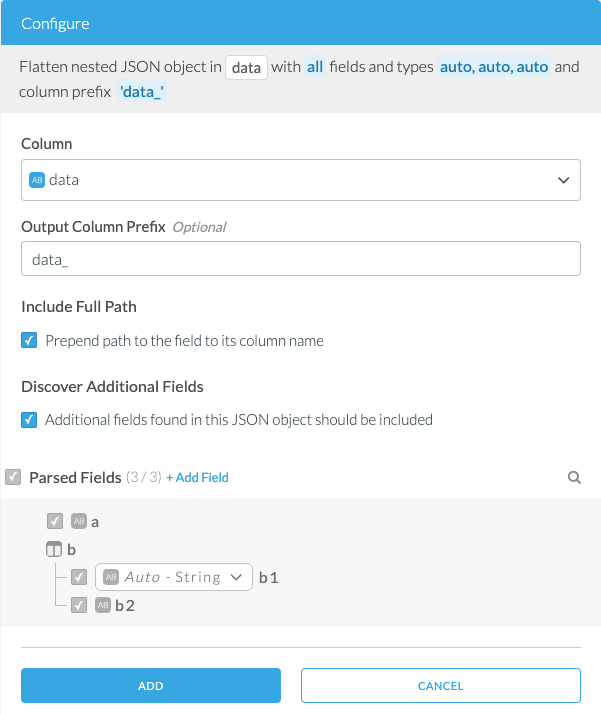The height and width of the screenshot is (714, 601).
Task: Toggle the Parsed Fields select-all checkbox
Action: [12, 478]
